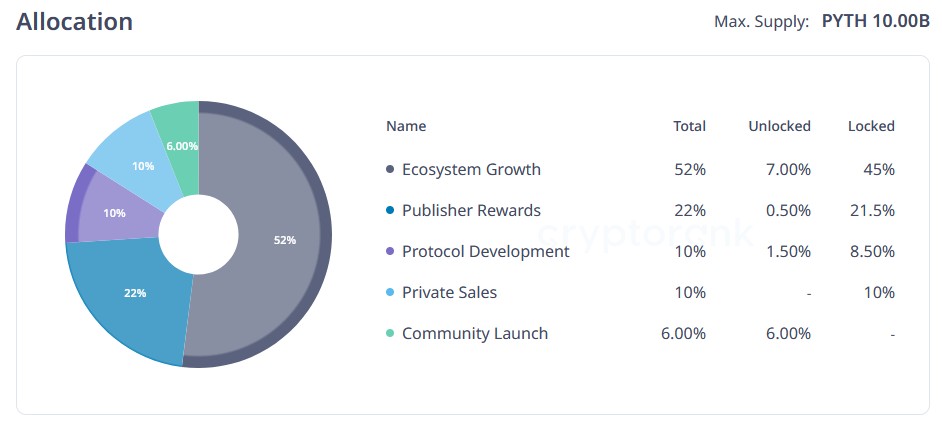The image size is (942, 424).
Task: Sort by the Locked column header
Action: coord(871,126)
